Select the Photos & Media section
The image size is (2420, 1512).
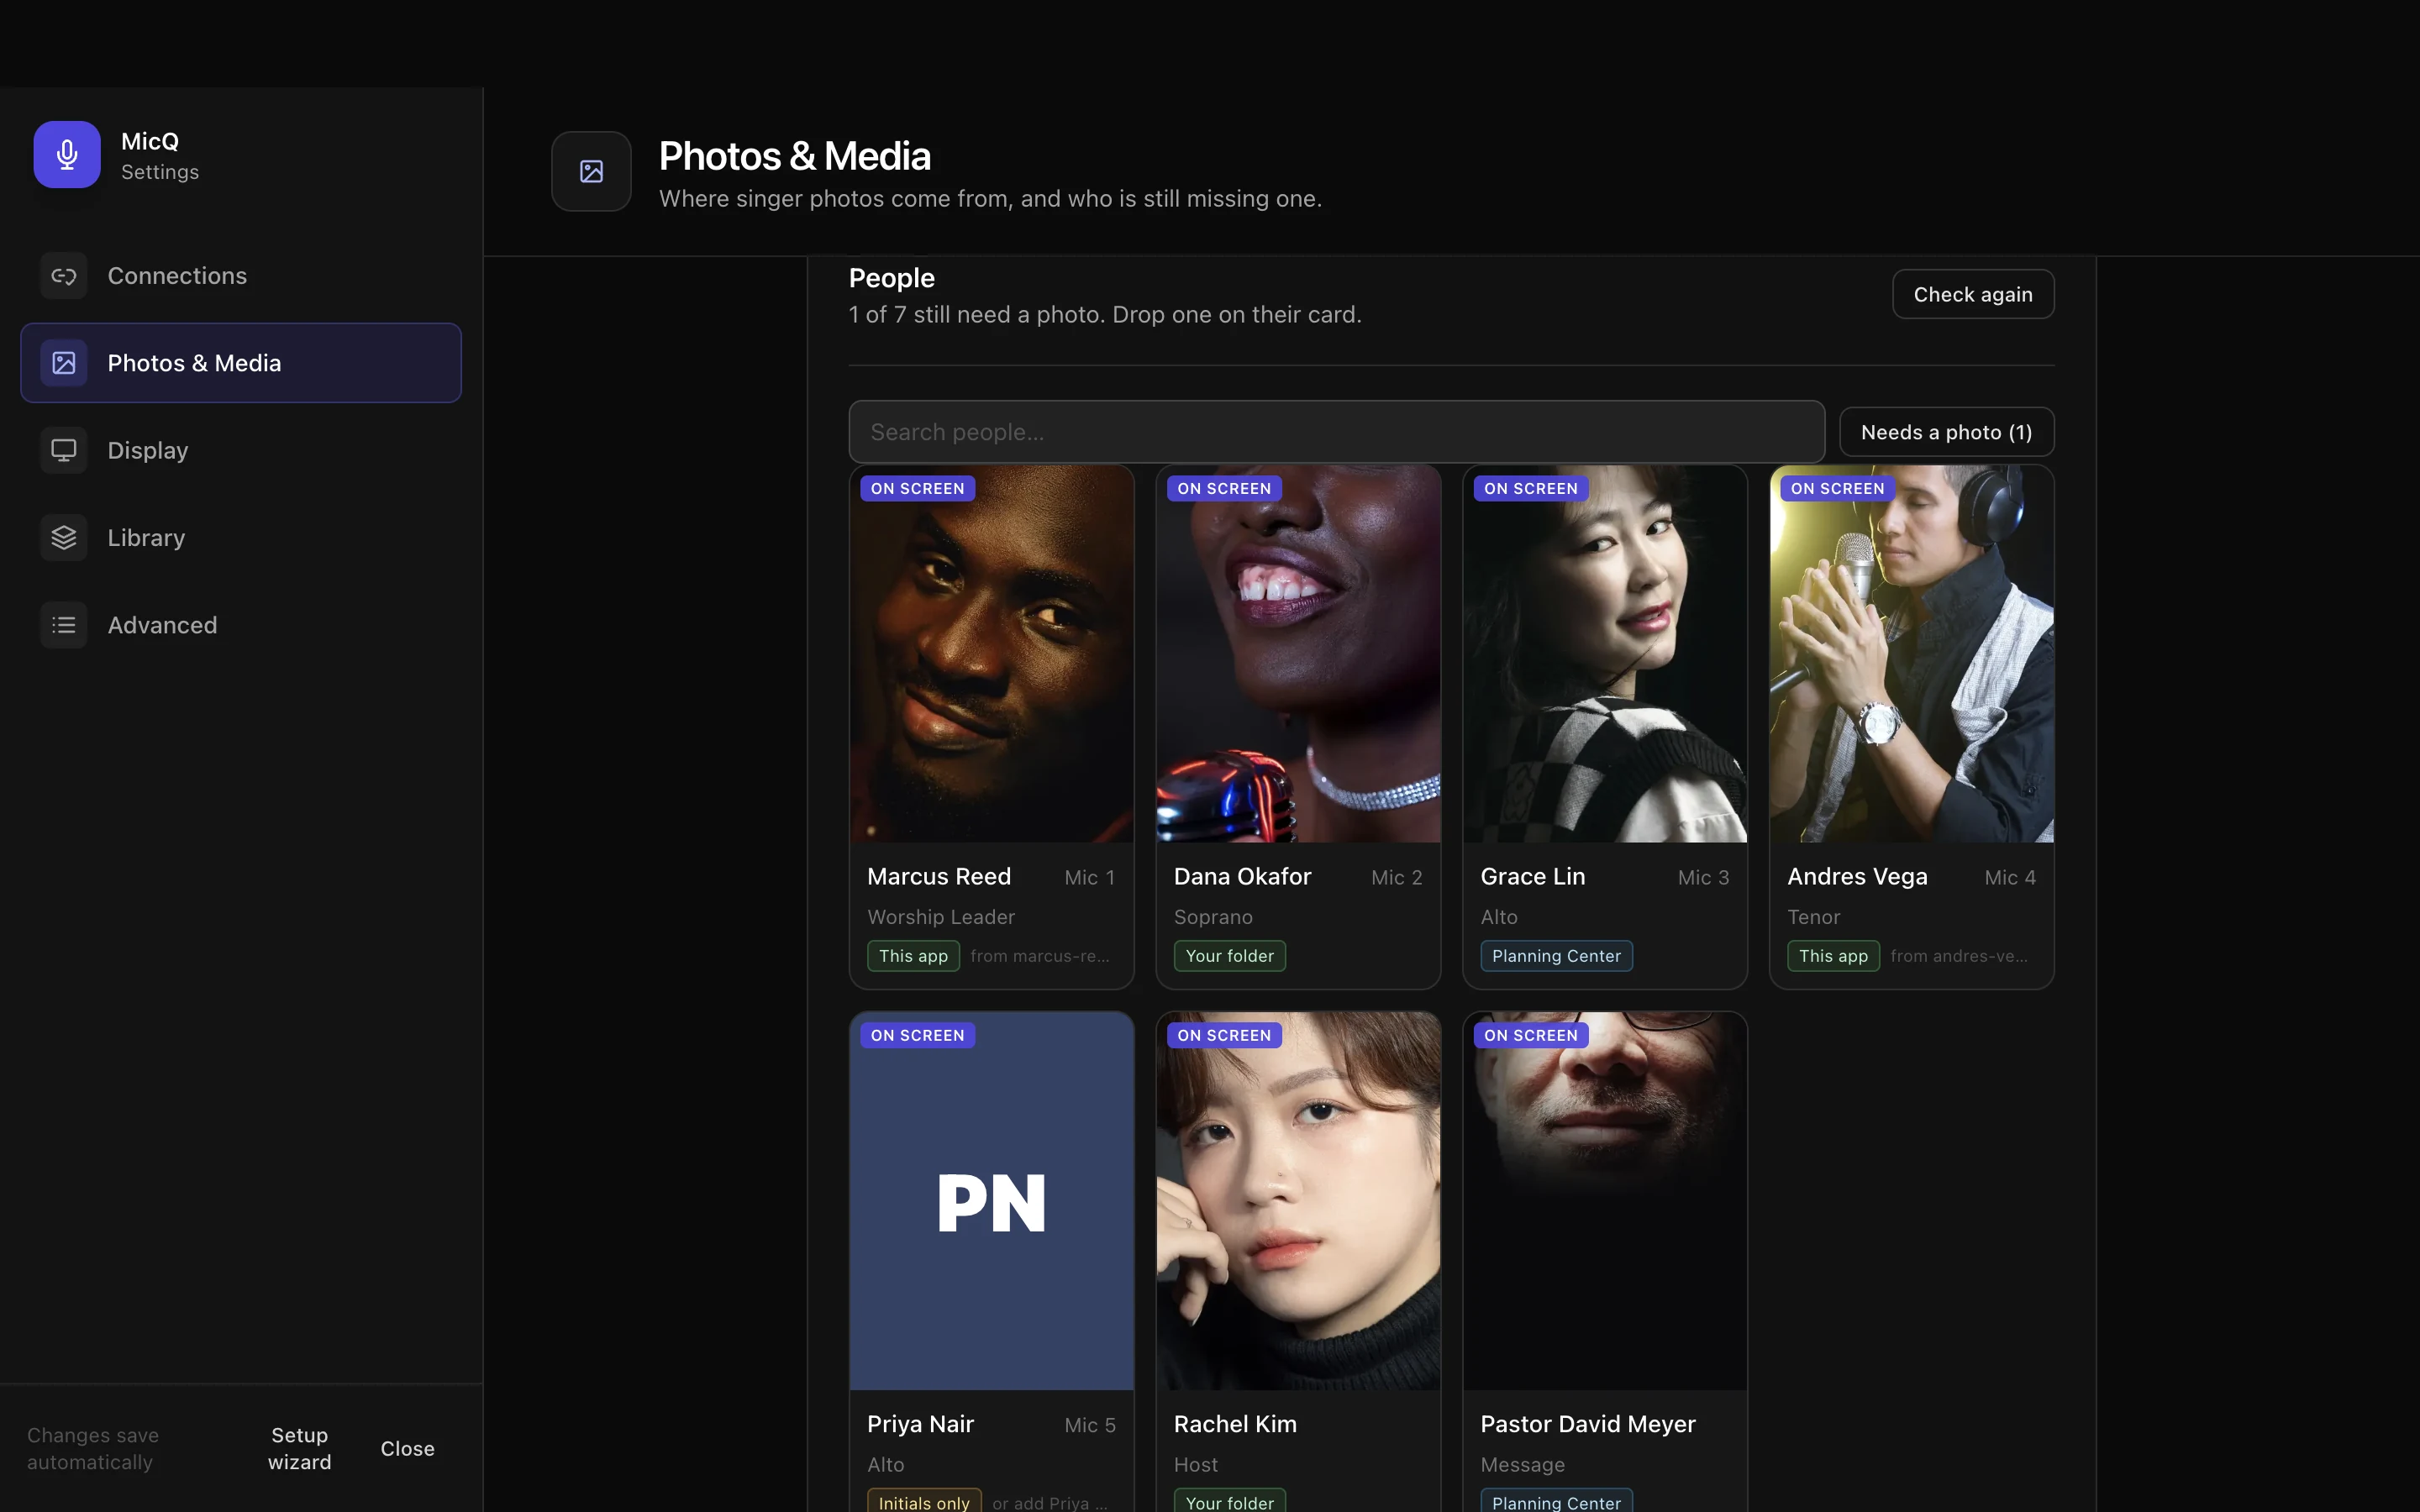(241, 363)
